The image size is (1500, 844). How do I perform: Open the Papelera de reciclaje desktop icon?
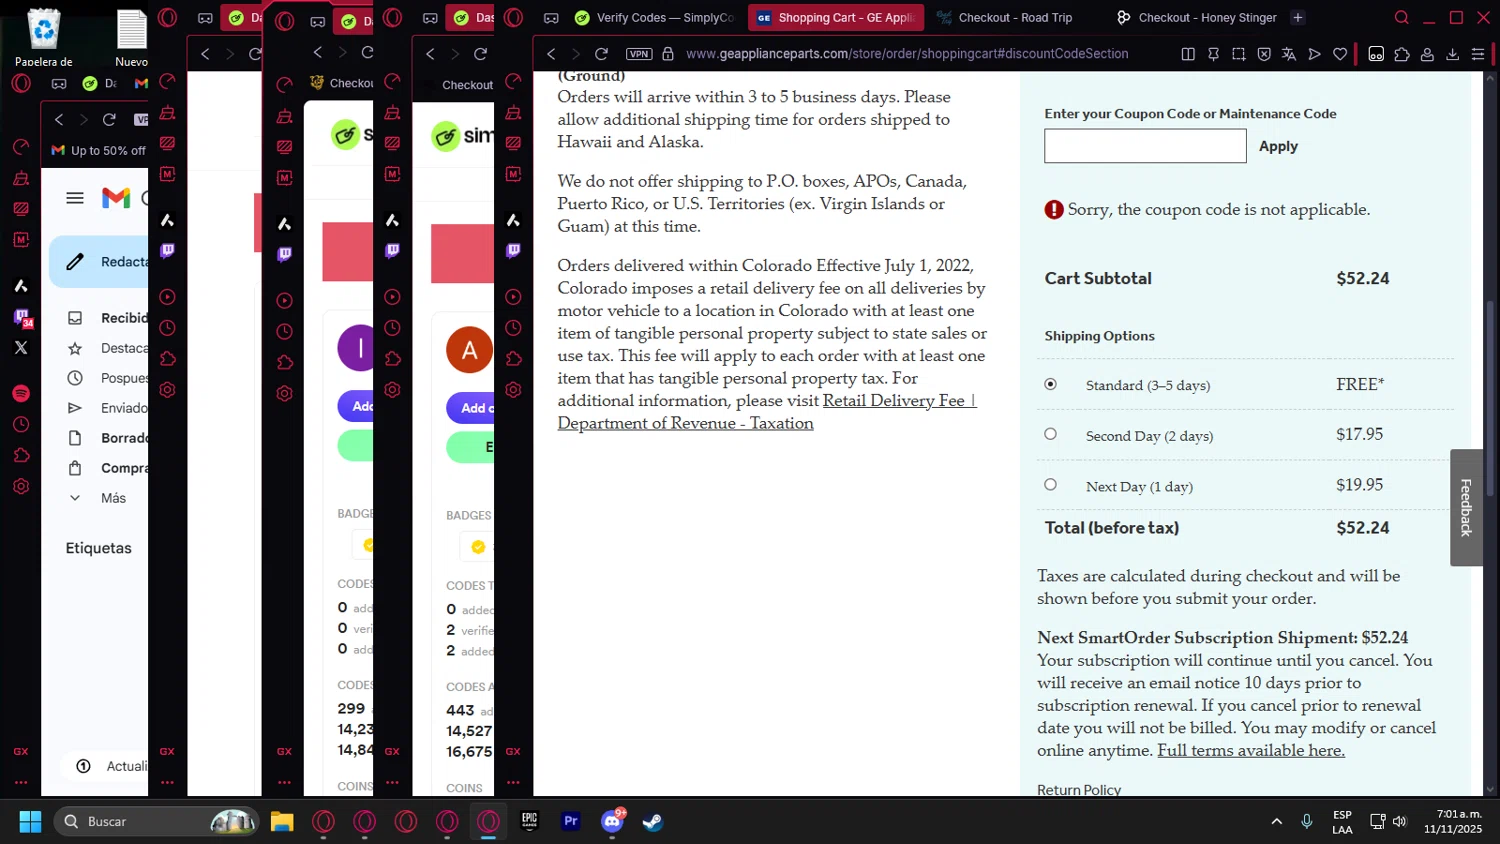point(44,39)
